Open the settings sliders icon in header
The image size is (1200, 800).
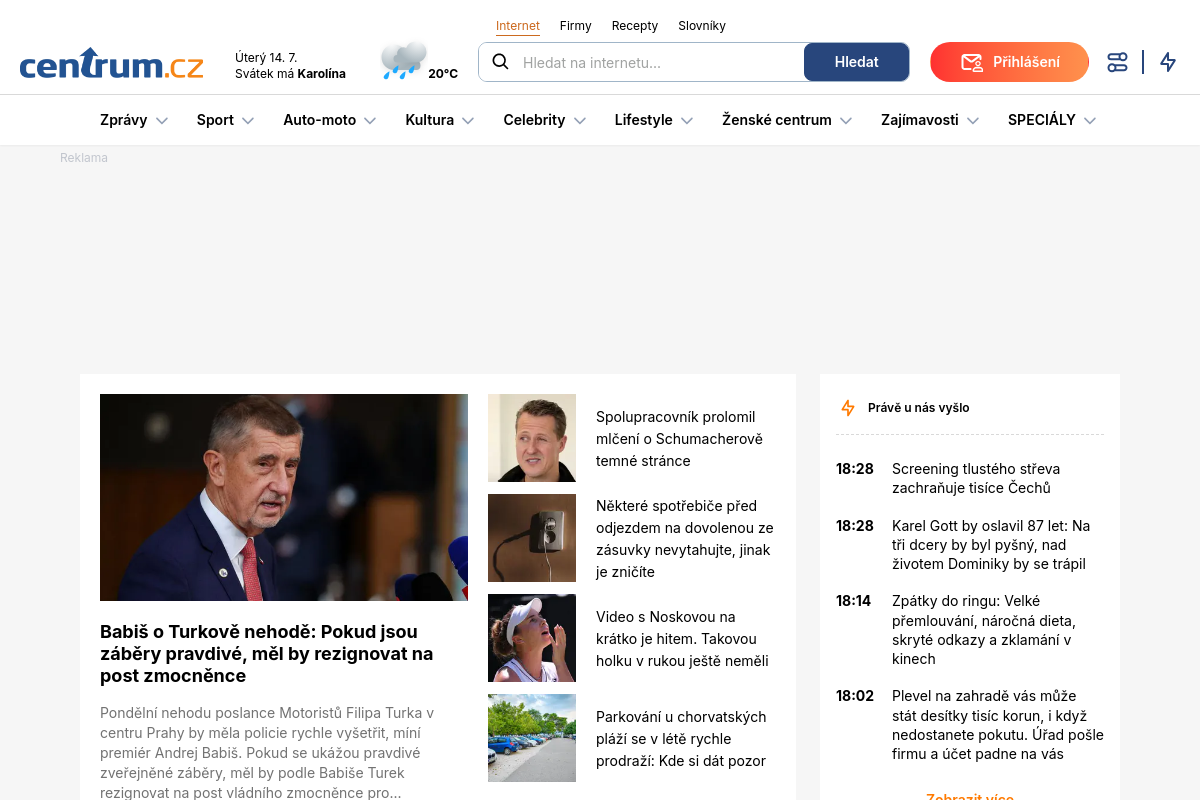point(1117,62)
